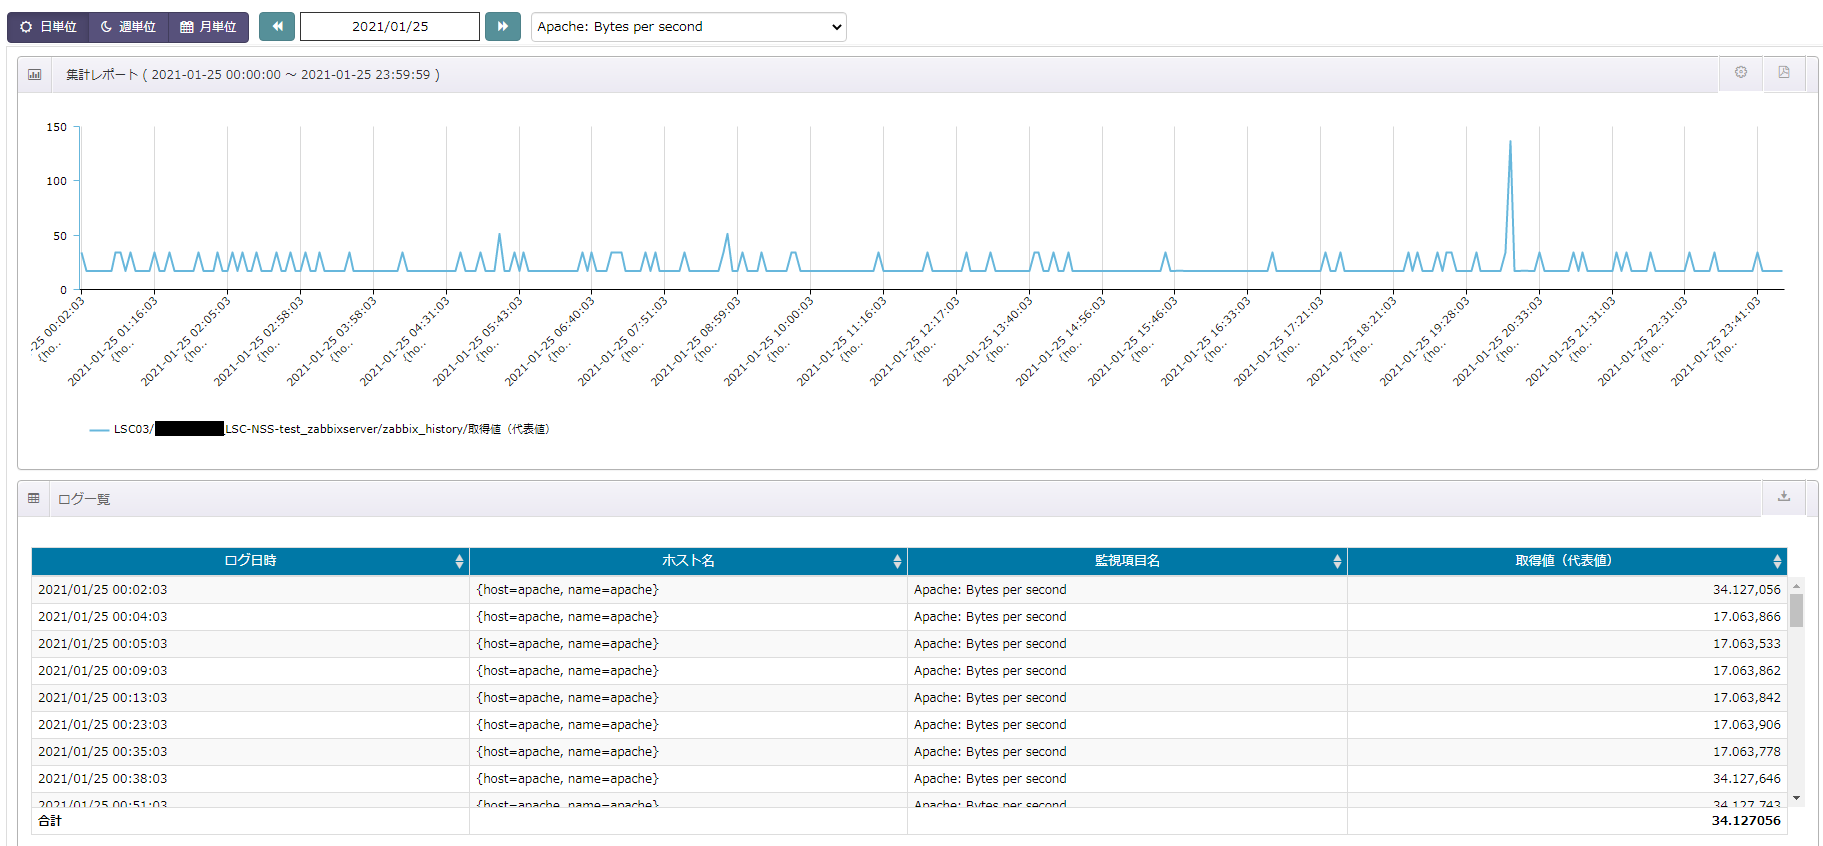Click x-axis label 2021-01-25 23:41:03
1823x846 pixels.
[1715, 341]
